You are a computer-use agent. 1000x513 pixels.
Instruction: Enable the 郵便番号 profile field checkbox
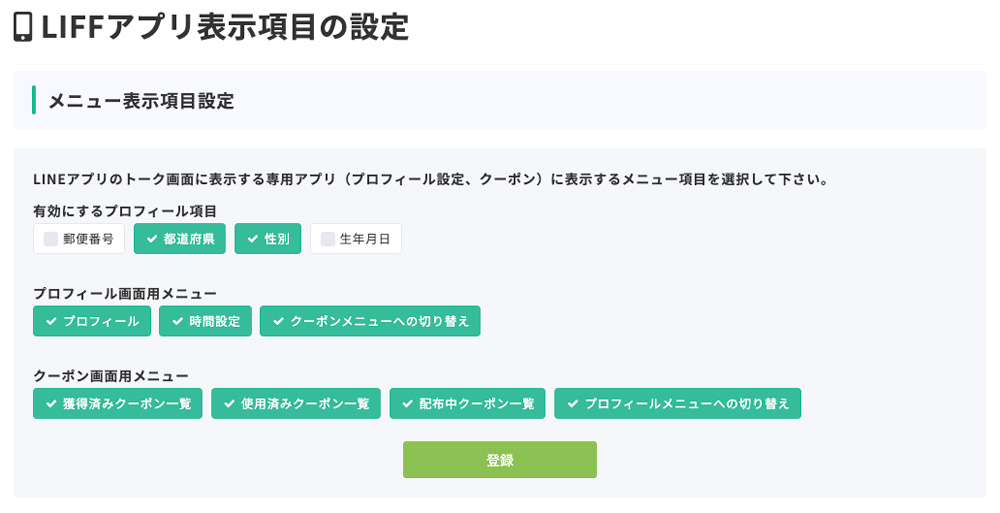[79, 239]
